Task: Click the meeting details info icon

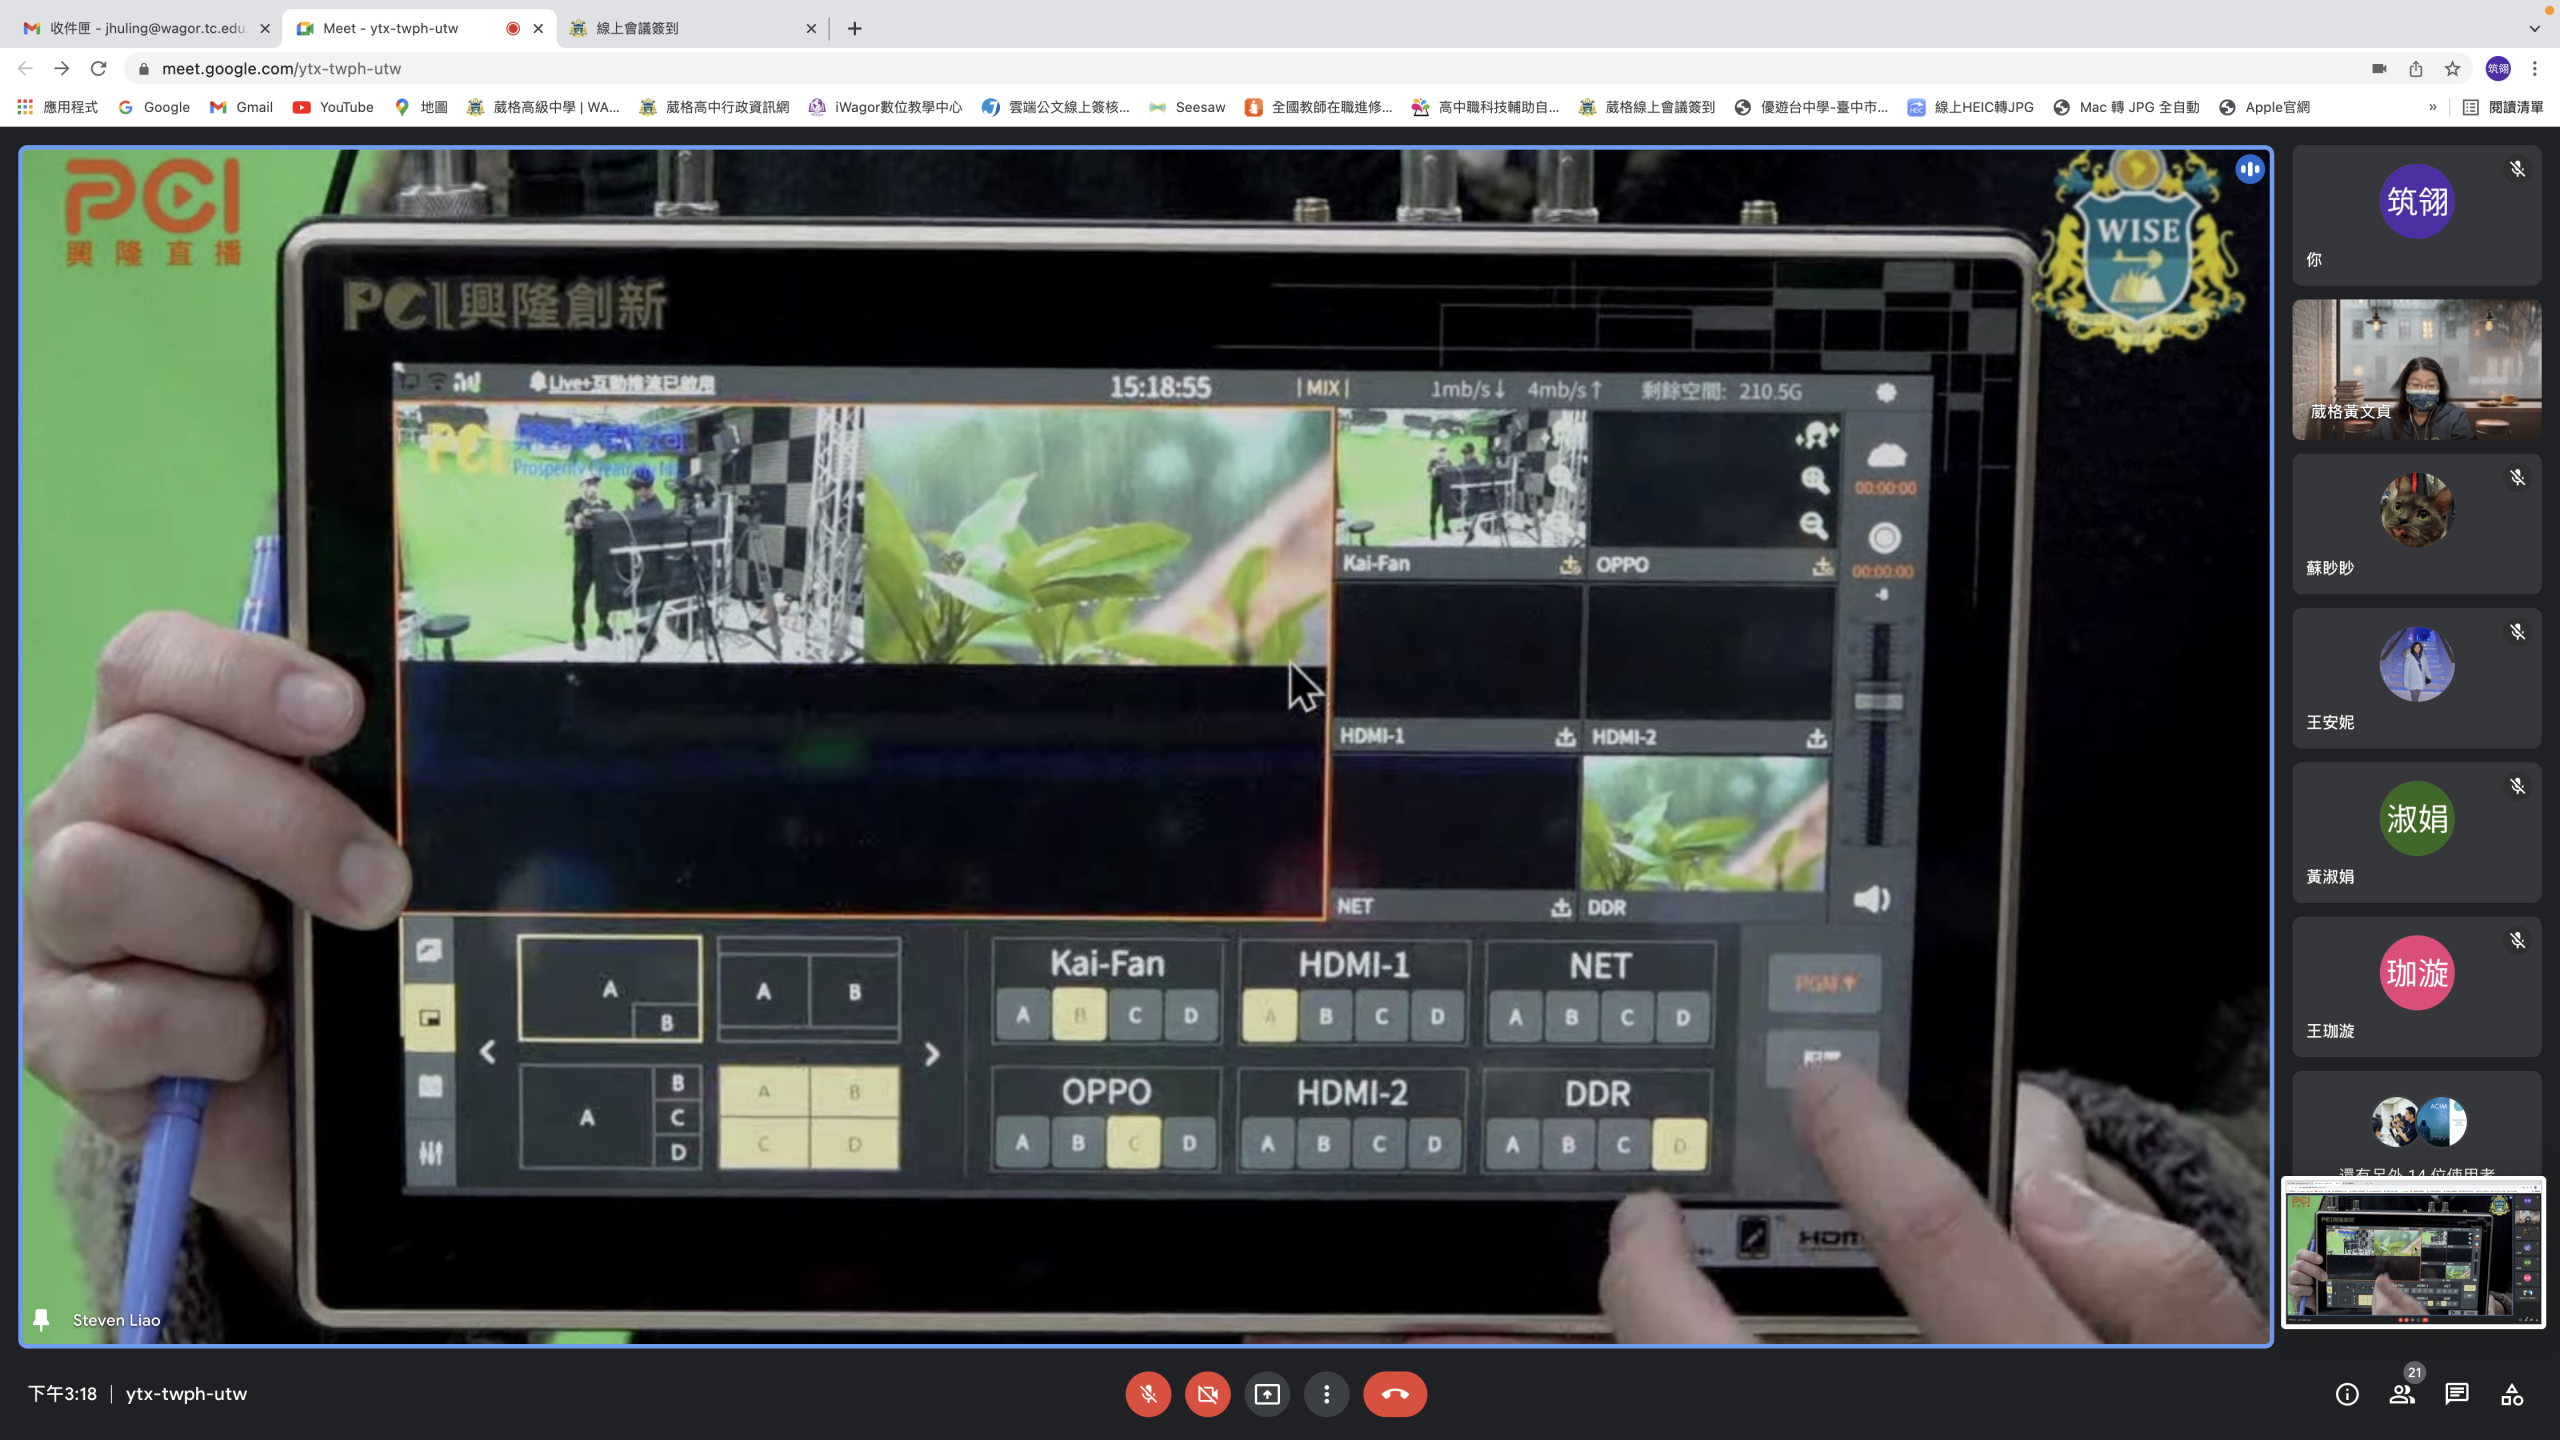Action: [x=2346, y=1394]
